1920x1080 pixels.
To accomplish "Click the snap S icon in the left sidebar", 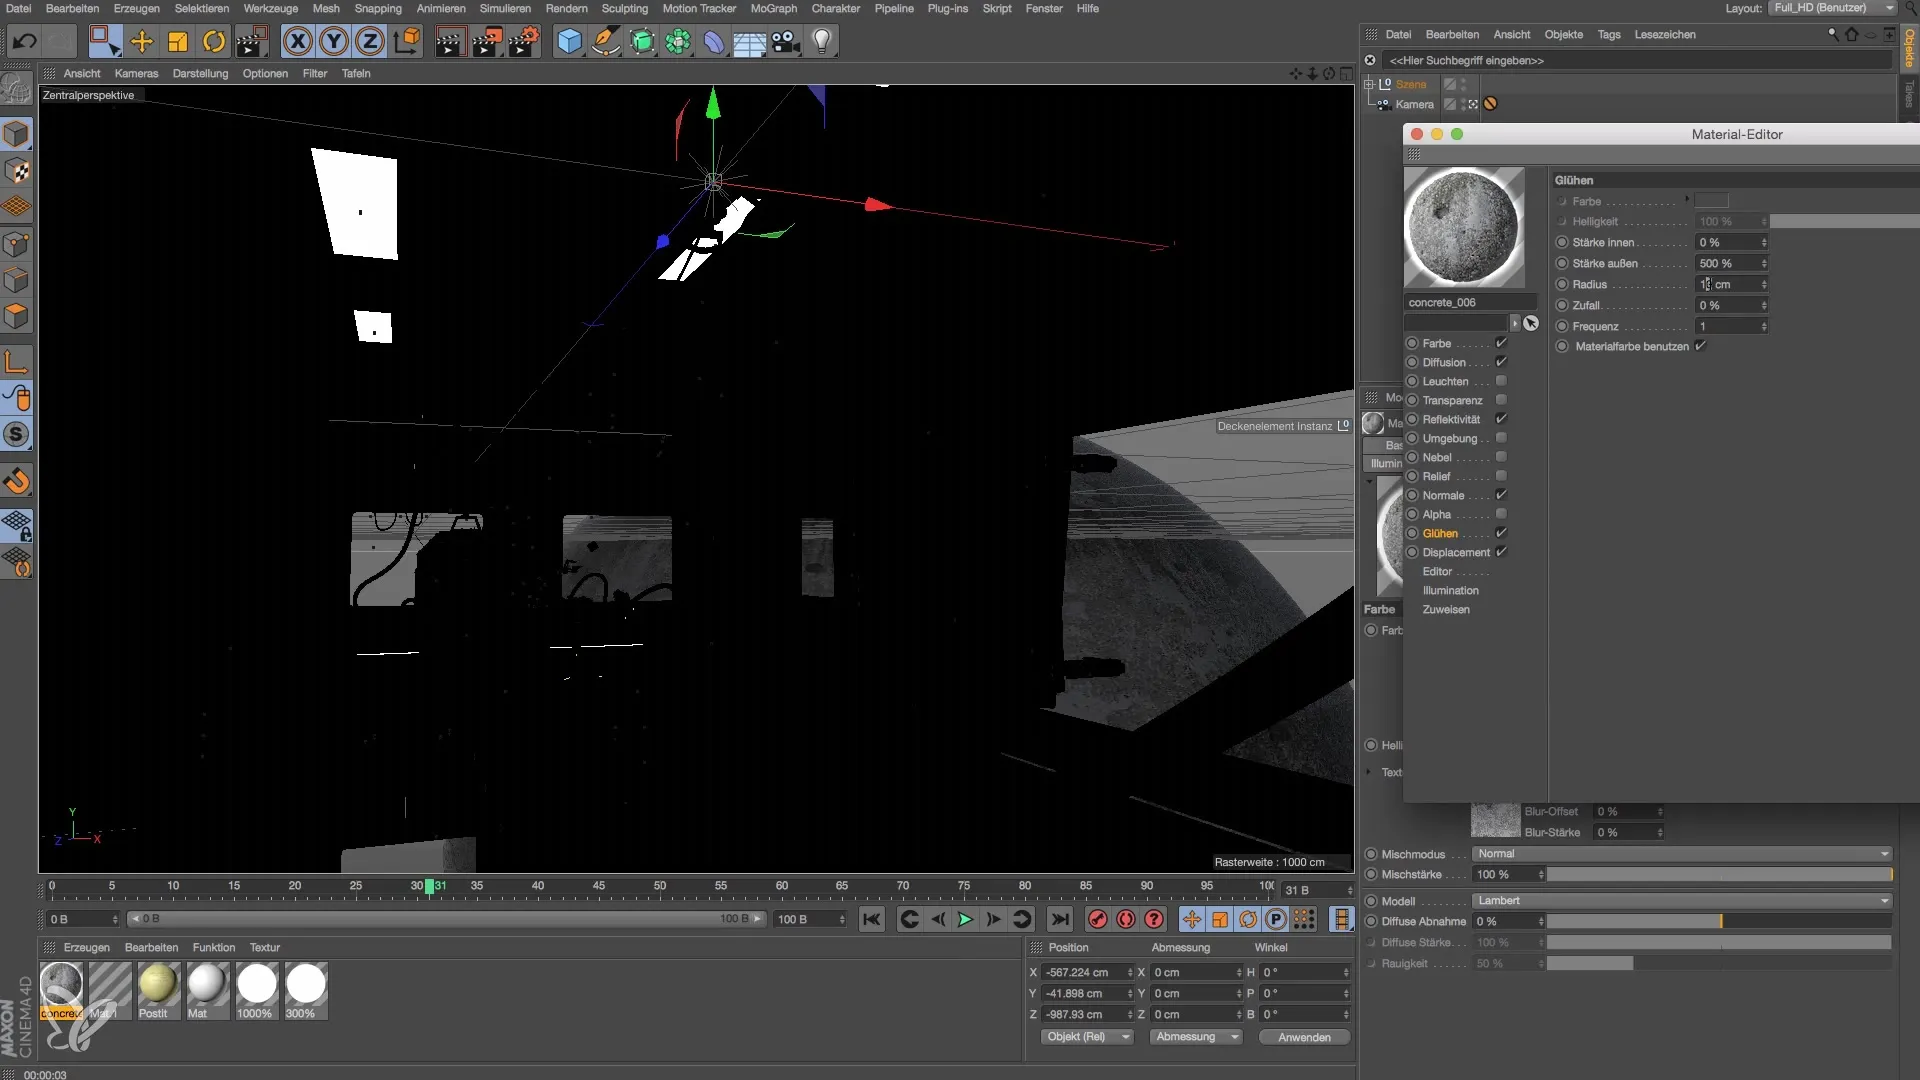I will (x=16, y=434).
